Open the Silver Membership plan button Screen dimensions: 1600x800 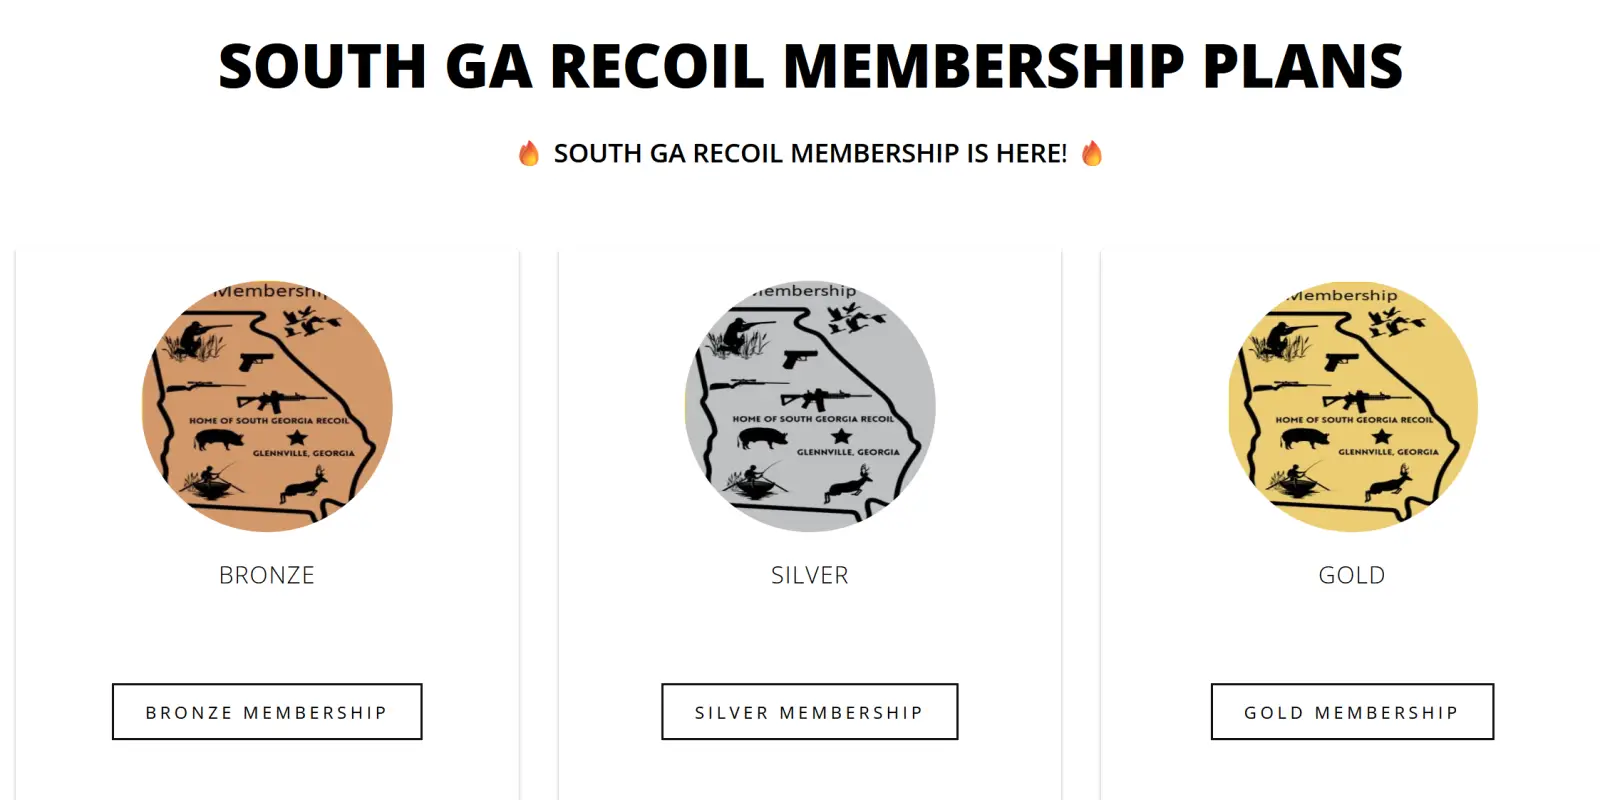pyautogui.click(x=809, y=712)
